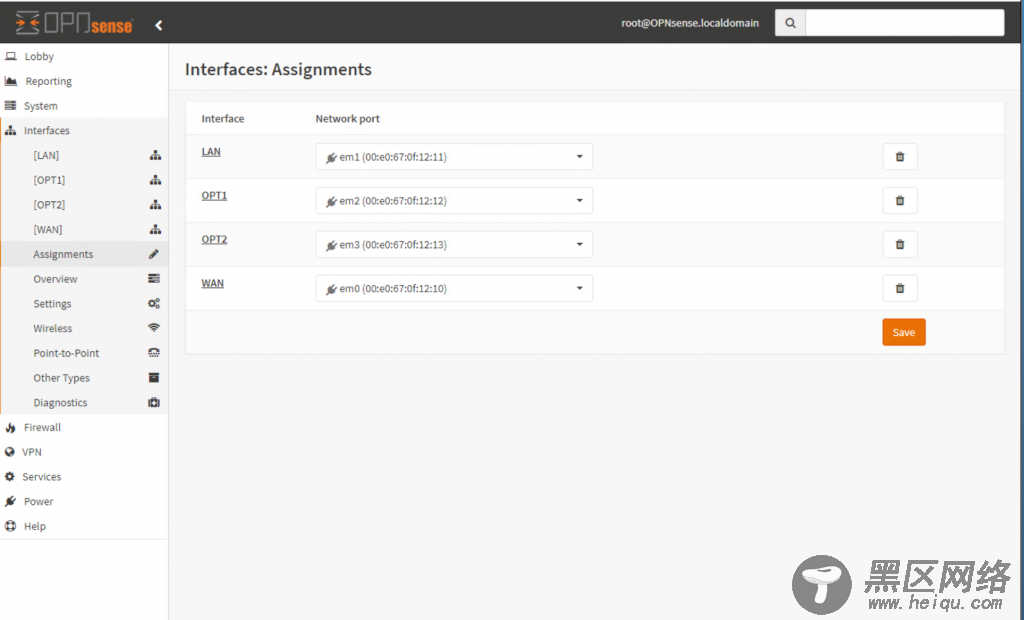
Task: Delete the LAN interface assignment
Action: pos(900,157)
